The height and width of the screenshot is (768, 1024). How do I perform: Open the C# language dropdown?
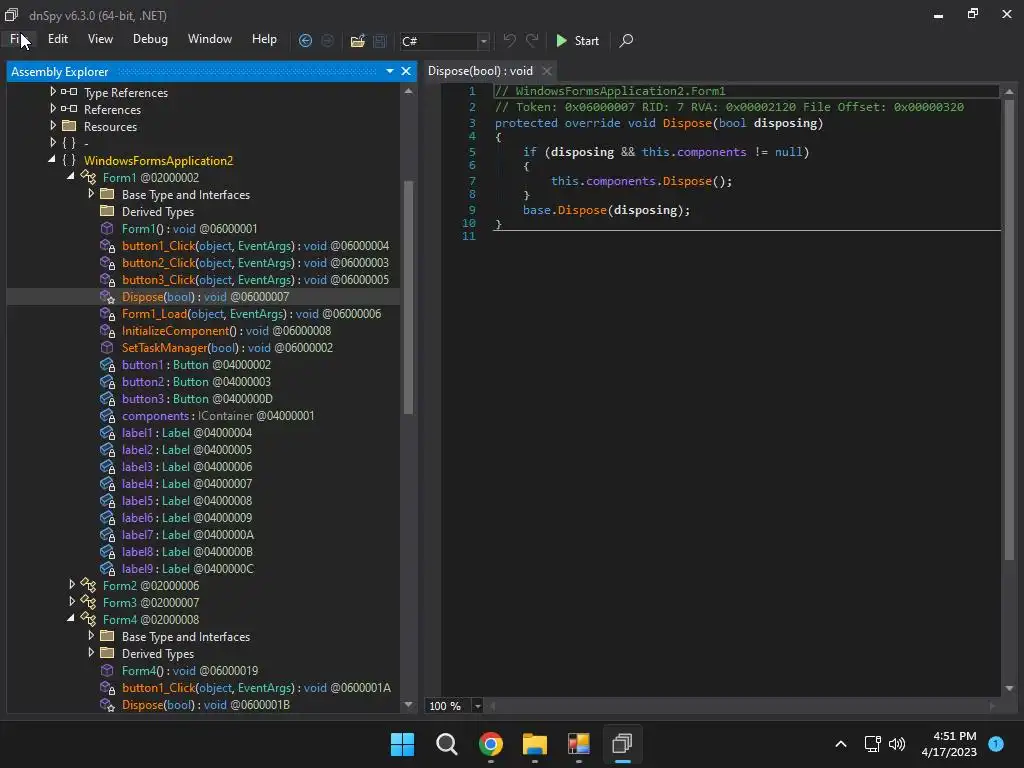point(483,41)
